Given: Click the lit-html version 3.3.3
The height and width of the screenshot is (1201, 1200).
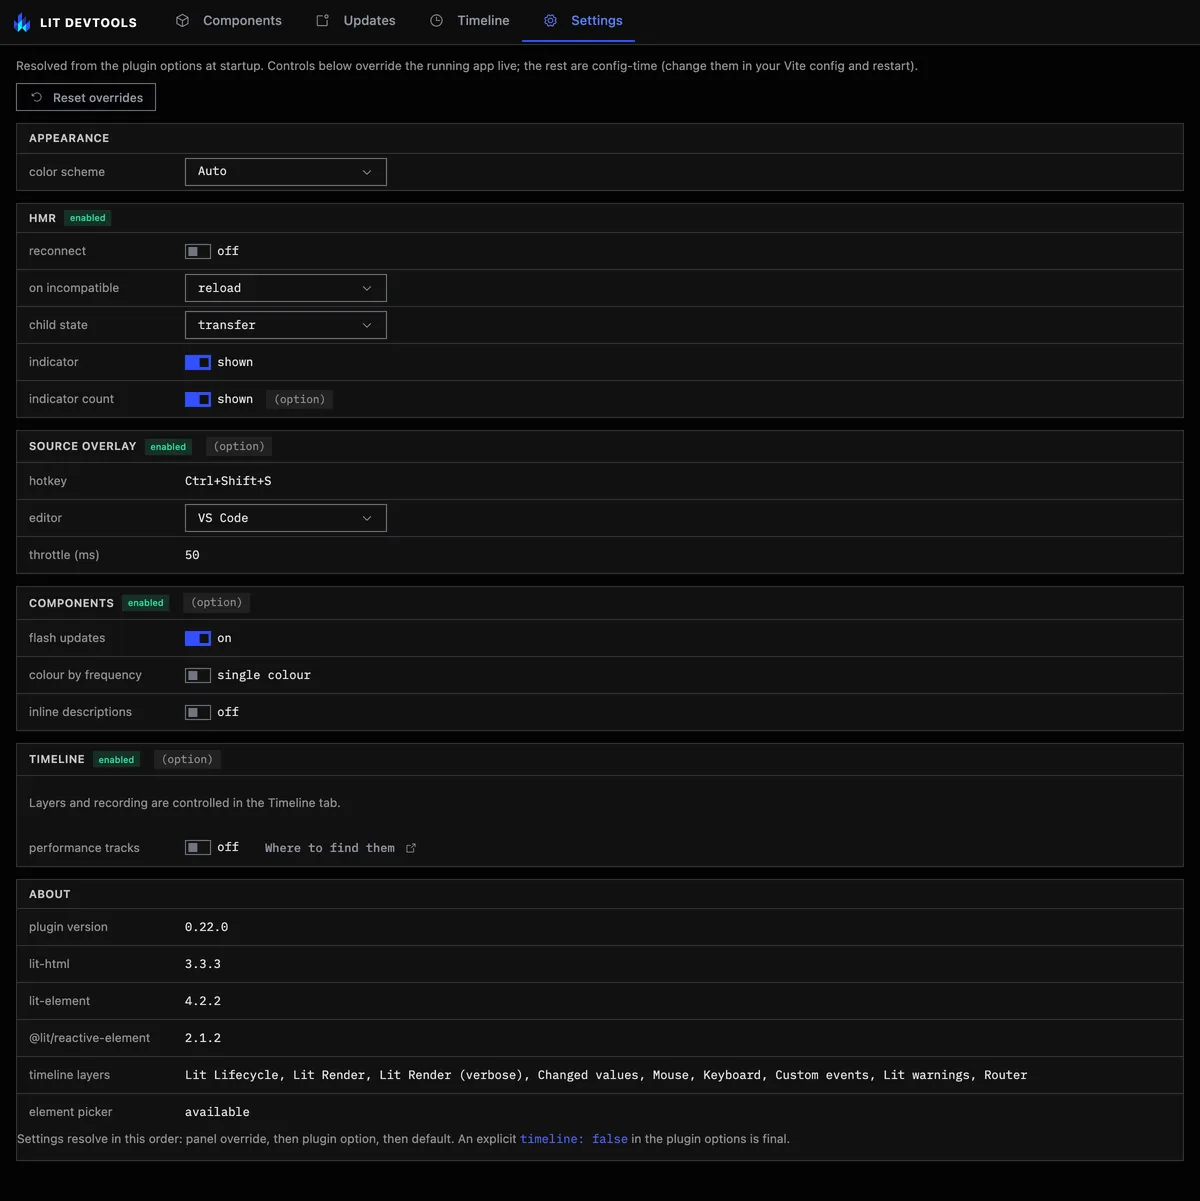Looking at the screenshot, I should (x=203, y=964).
